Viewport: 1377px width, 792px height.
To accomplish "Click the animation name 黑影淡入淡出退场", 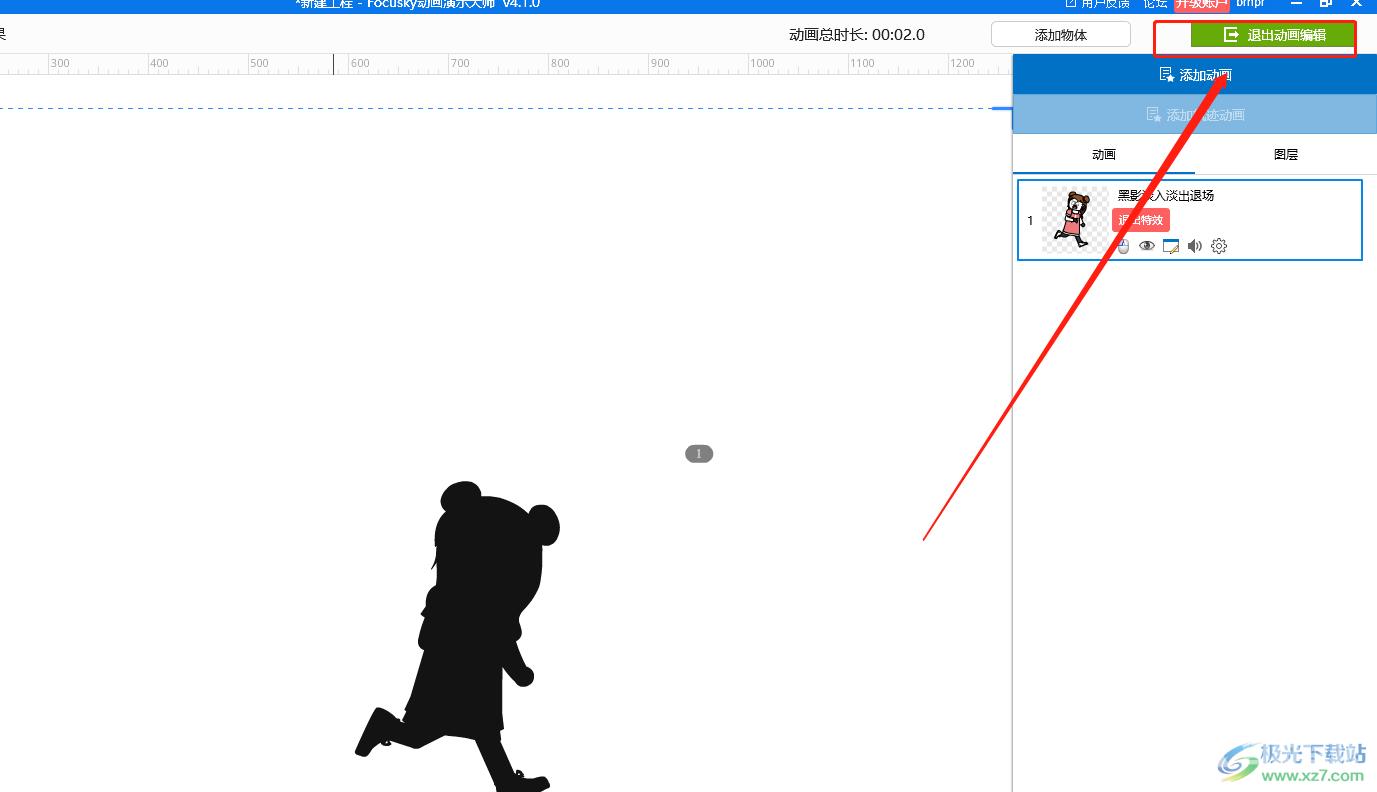I will pyautogui.click(x=1166, y=196).
